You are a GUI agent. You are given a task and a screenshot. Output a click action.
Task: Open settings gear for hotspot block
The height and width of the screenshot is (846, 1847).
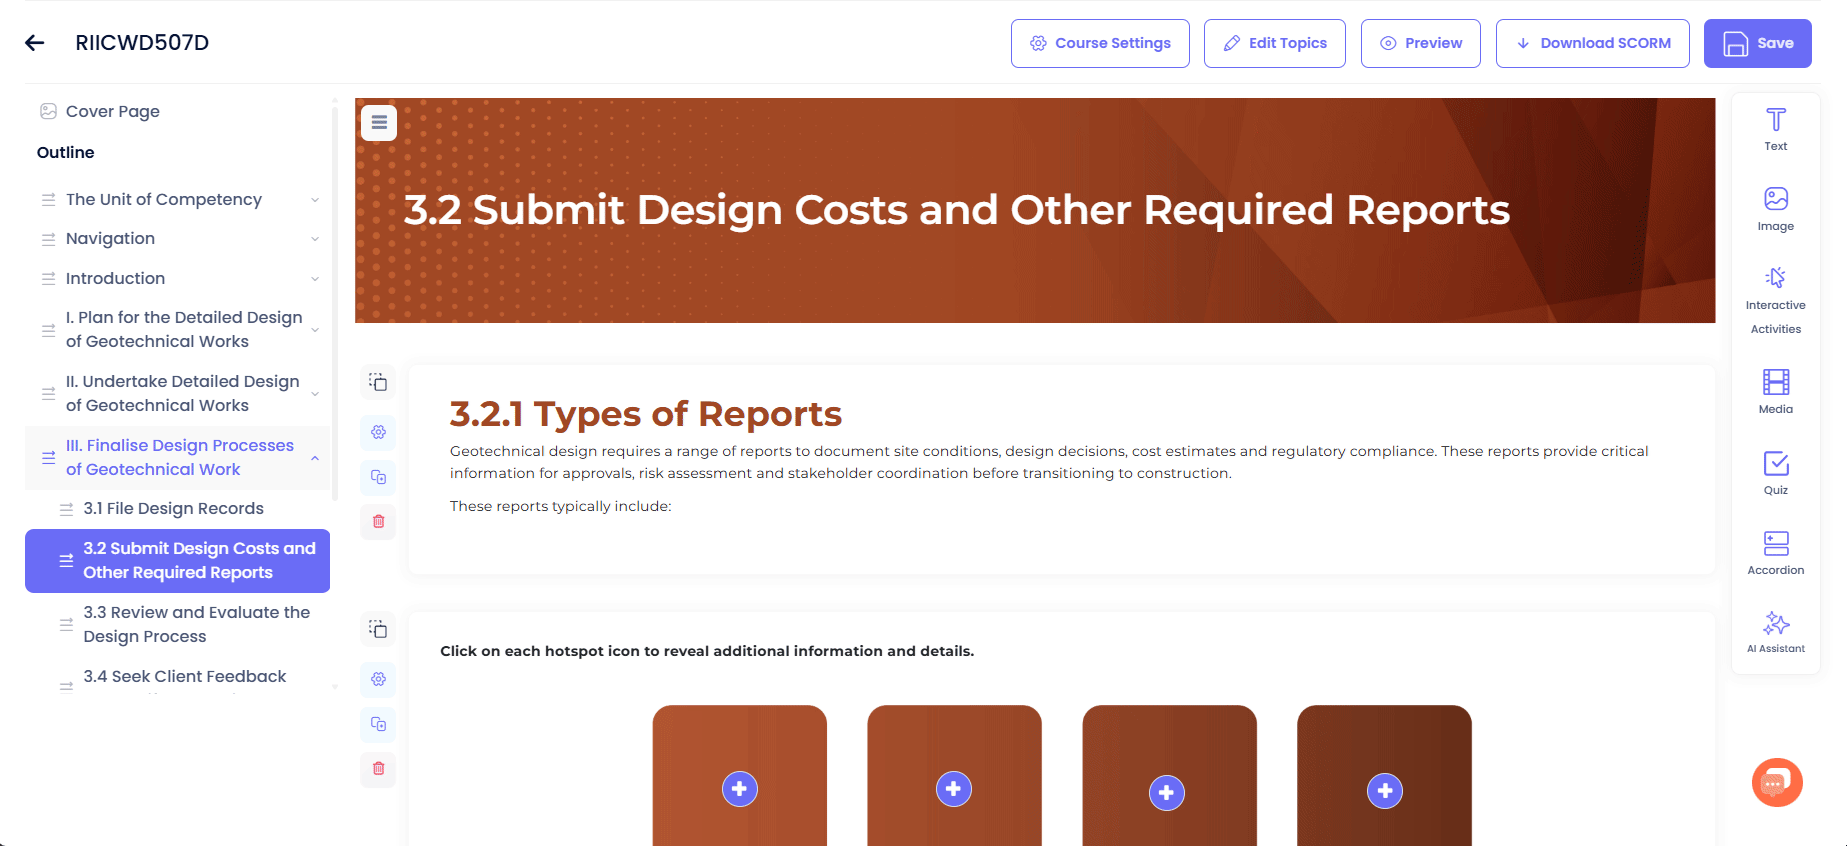click(378, 679)
